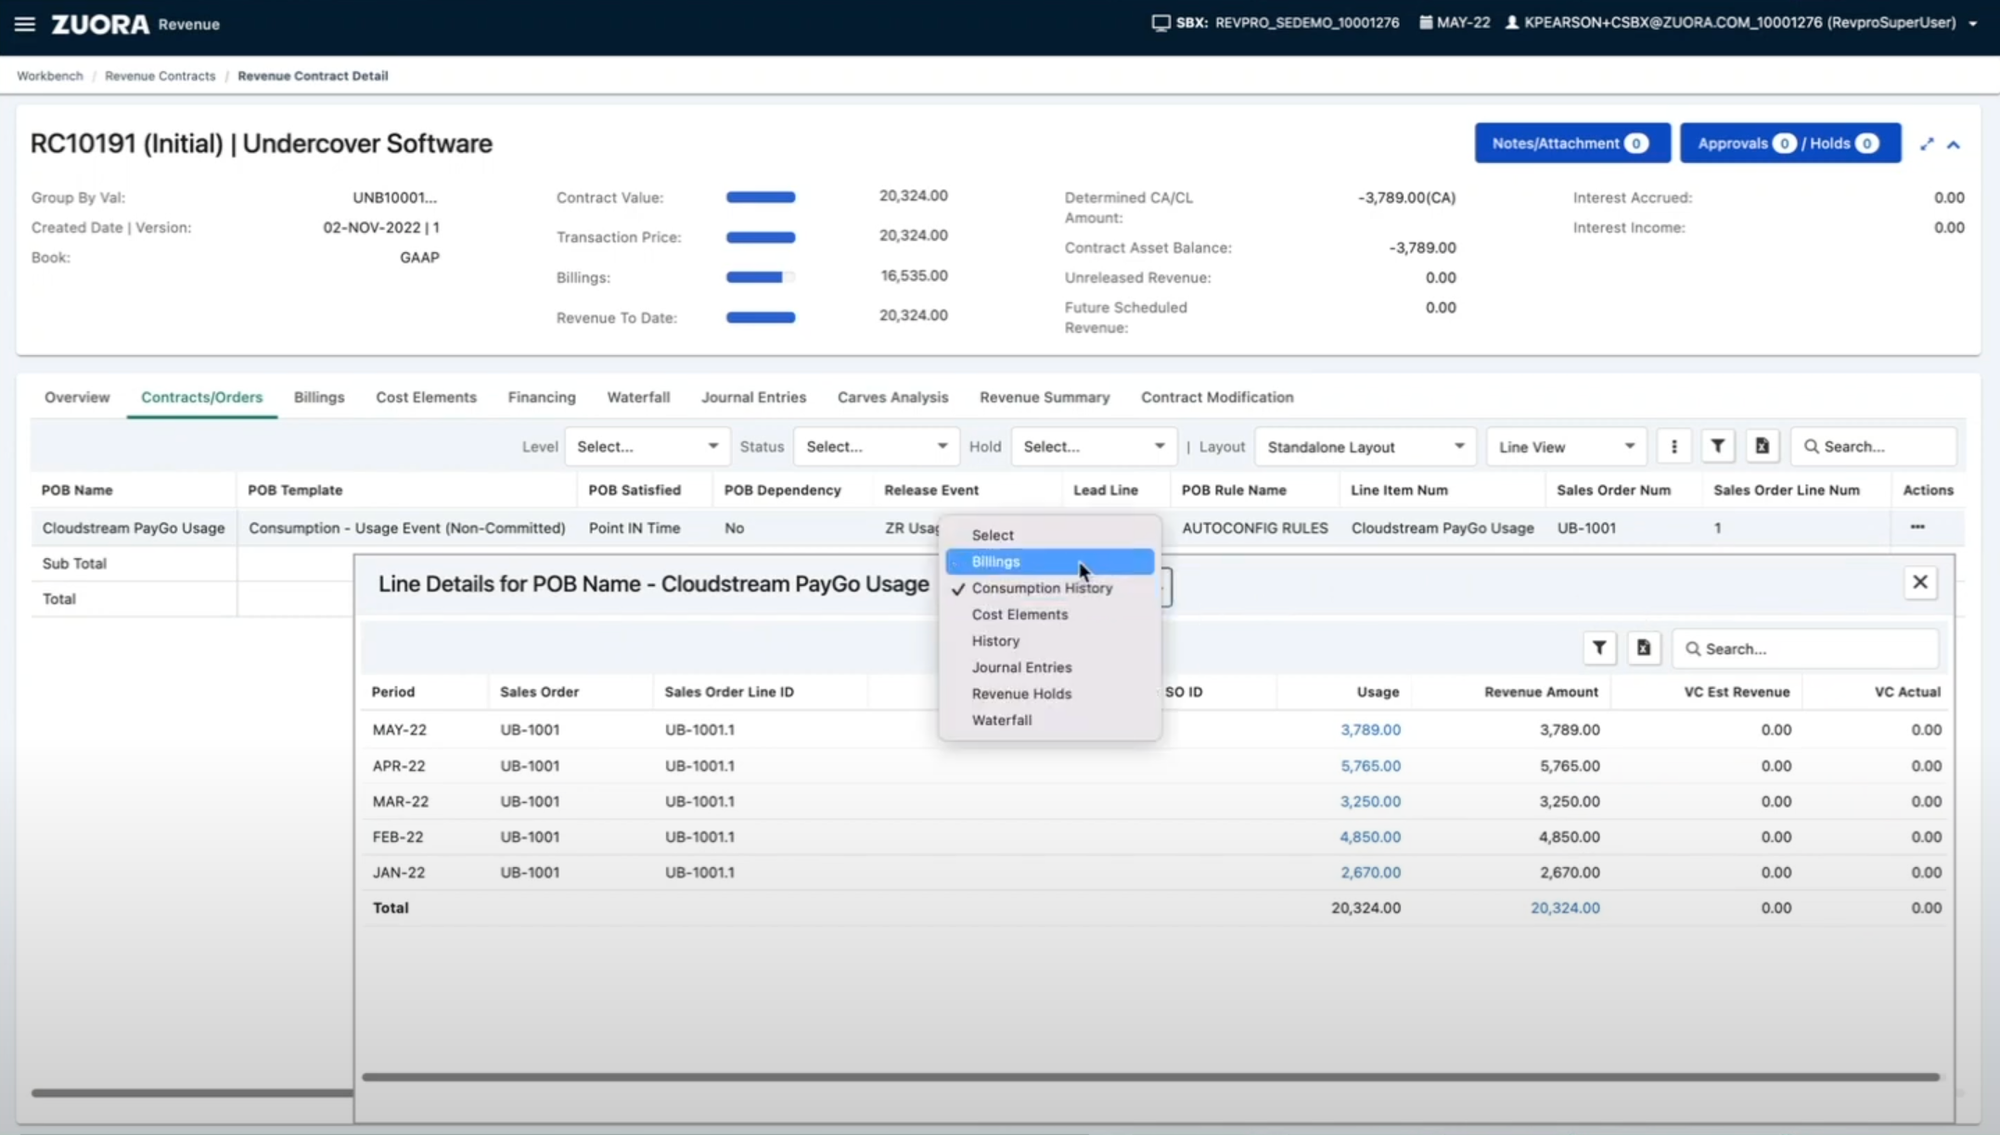The height and width of the screenshot is (1135, 2000).
Task: Switch to the Journal Entries tab
Action: point(753,397)
